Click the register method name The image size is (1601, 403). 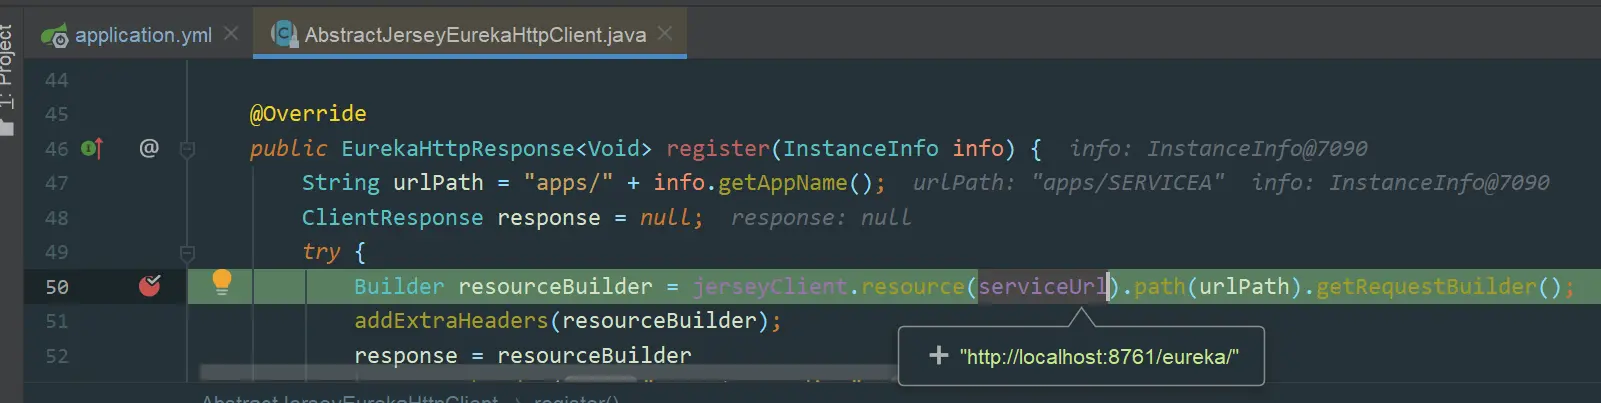pos(718,149)
